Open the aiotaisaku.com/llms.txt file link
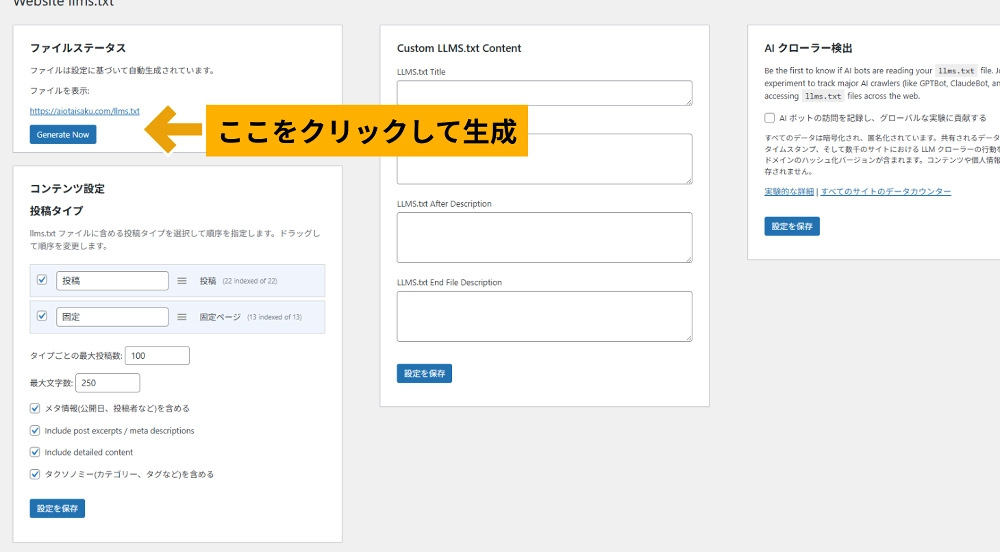Viewport: 1000px width, 552px height. click(x=84, y=111)
